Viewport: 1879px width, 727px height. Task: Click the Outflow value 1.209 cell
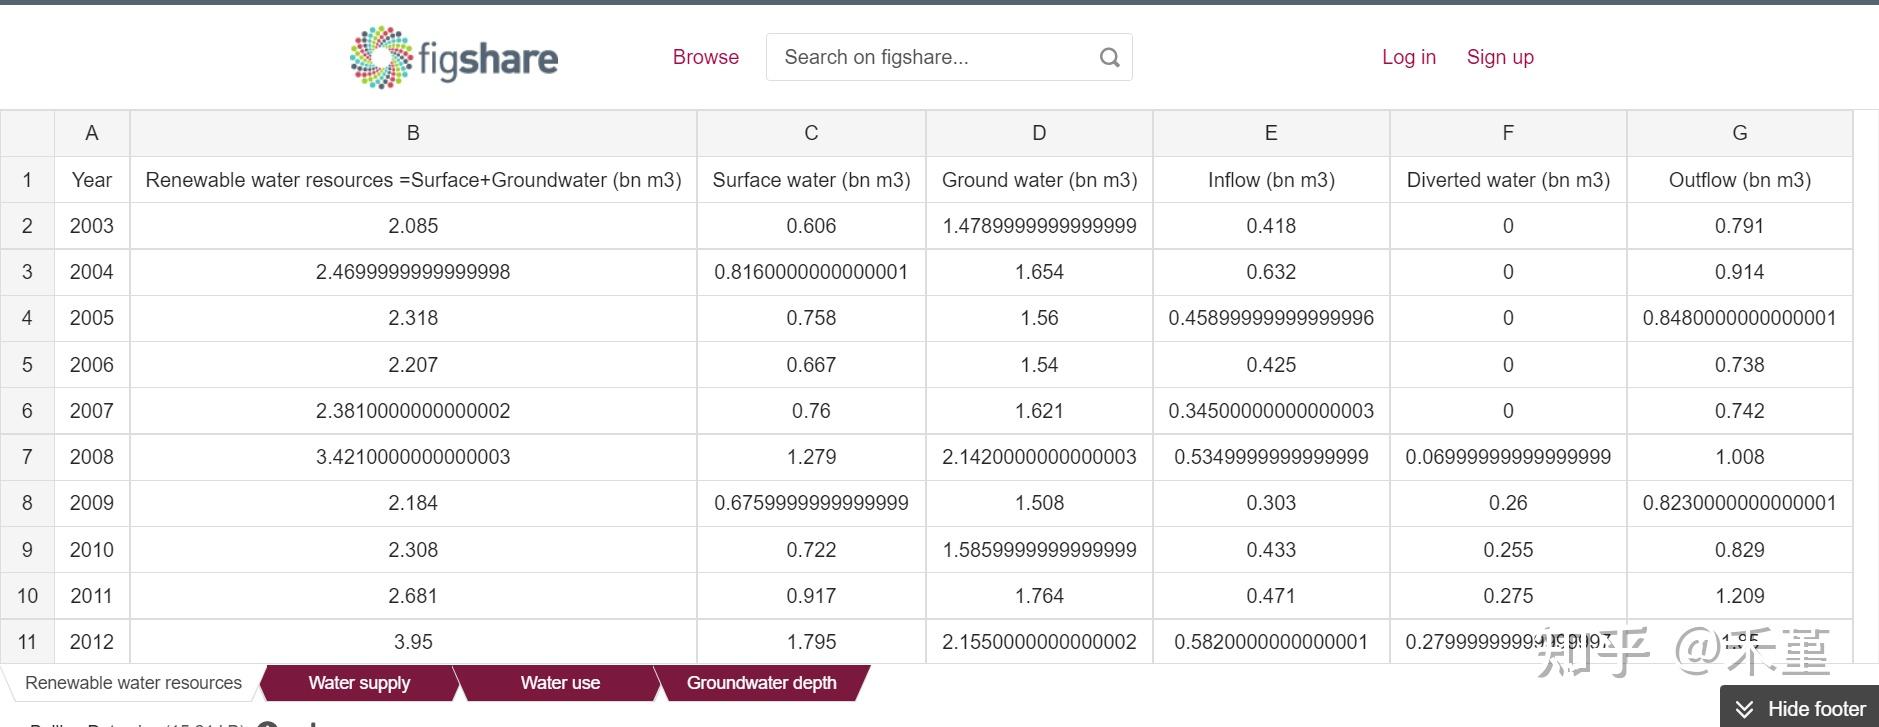point(1739,596)
